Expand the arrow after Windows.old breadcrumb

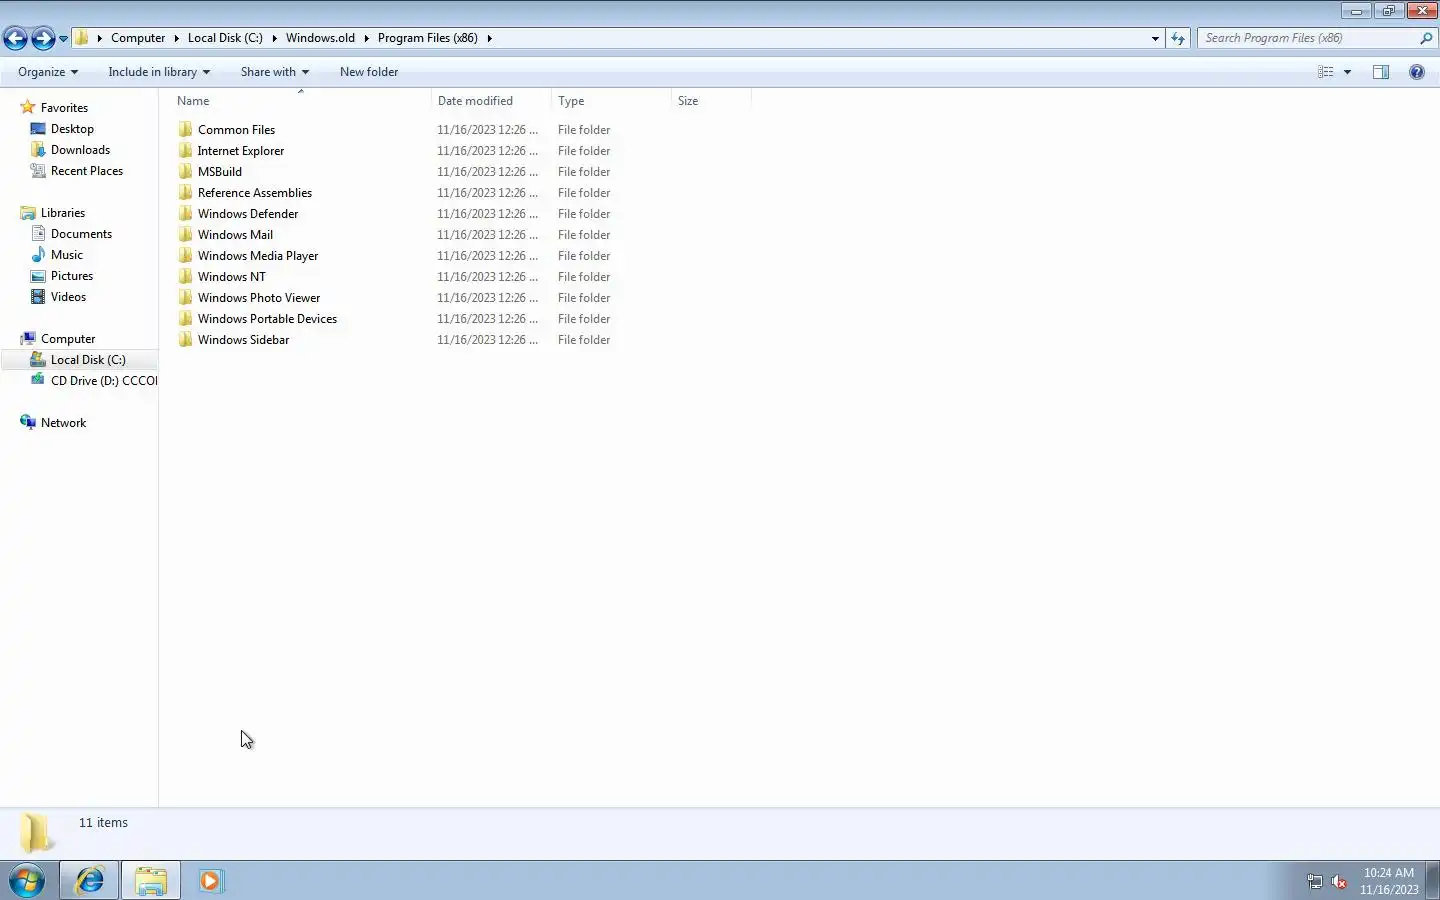366,38
